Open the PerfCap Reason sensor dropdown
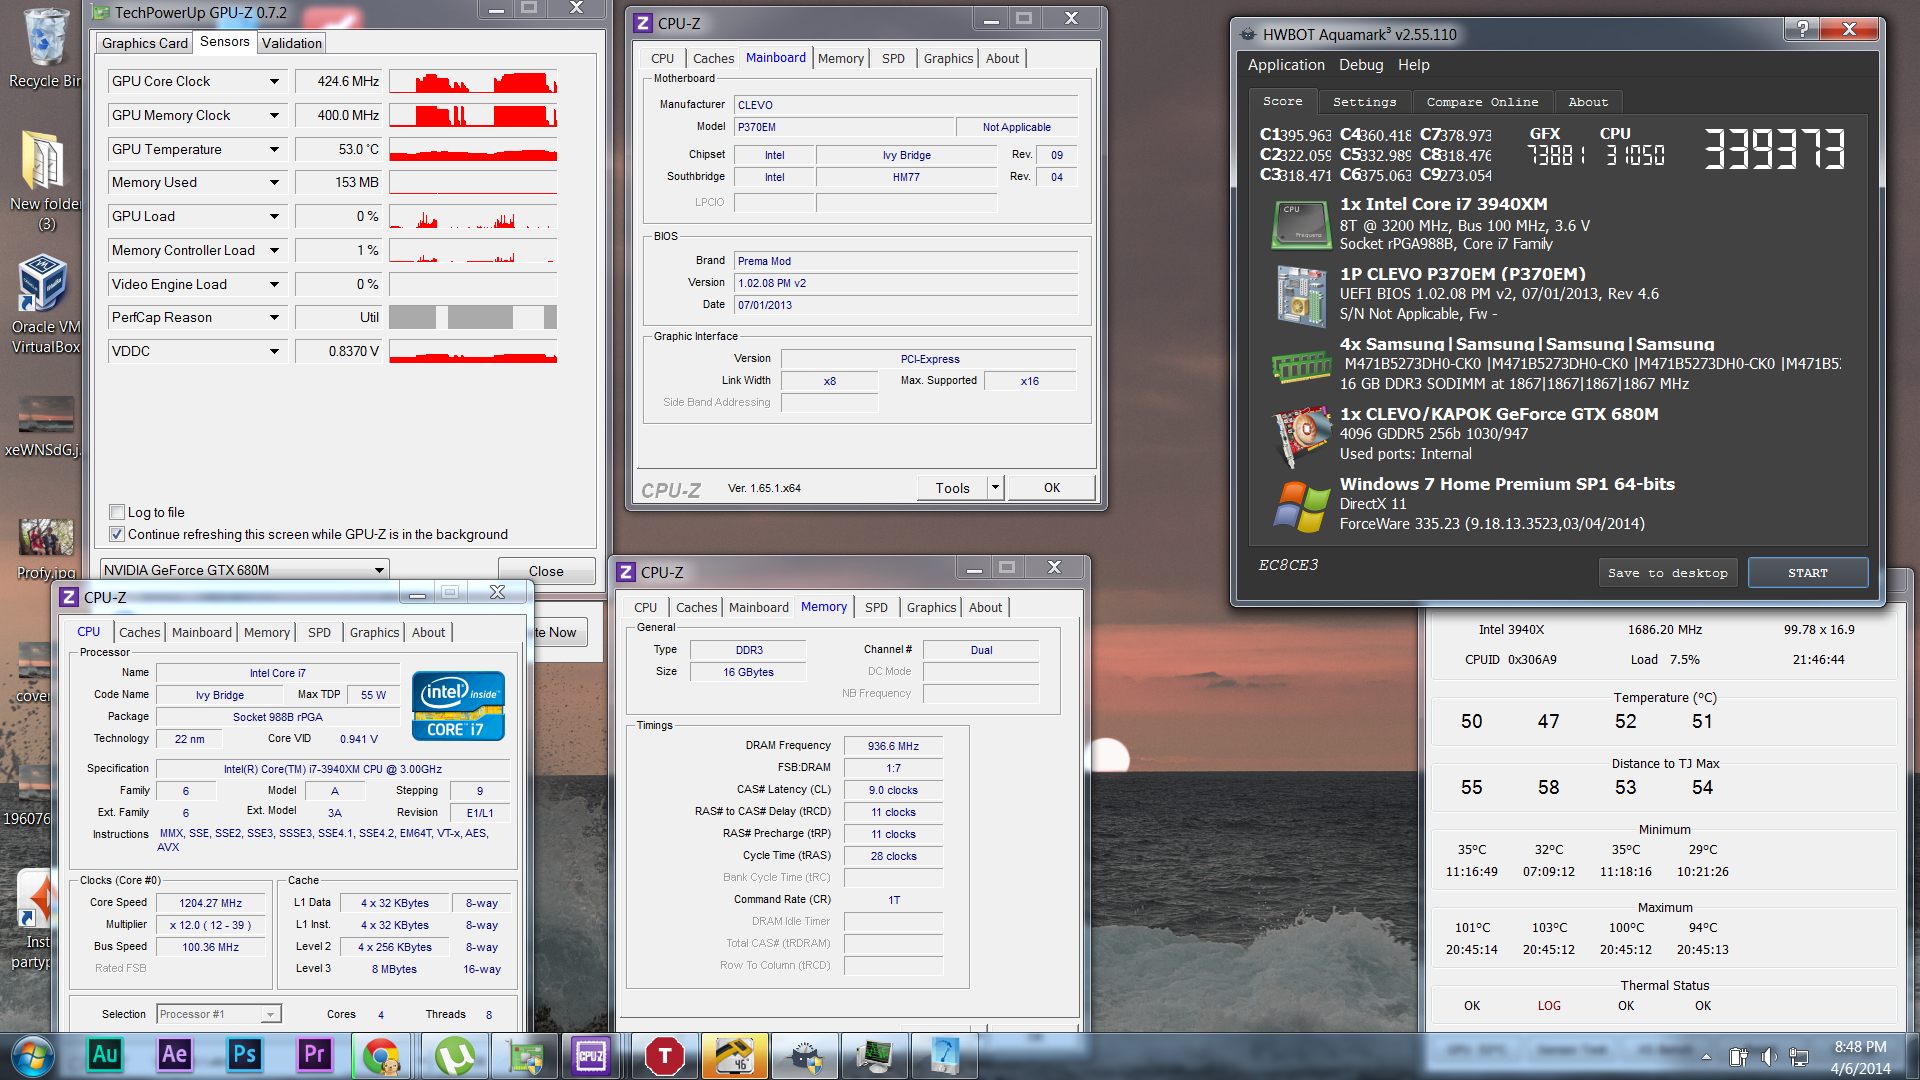Viewport: 1920px width, 1080px height. [274, 317]
